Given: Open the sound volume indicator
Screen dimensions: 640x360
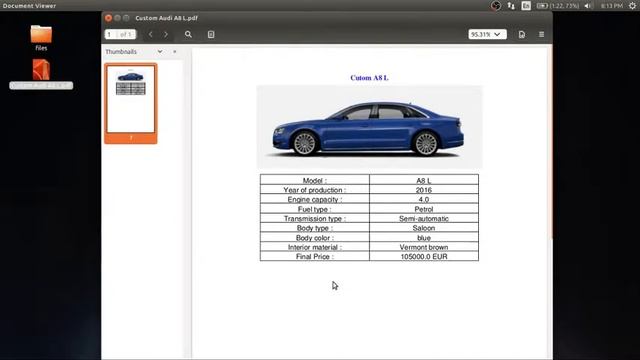Looking at the screenshot, I should [588, 6].
